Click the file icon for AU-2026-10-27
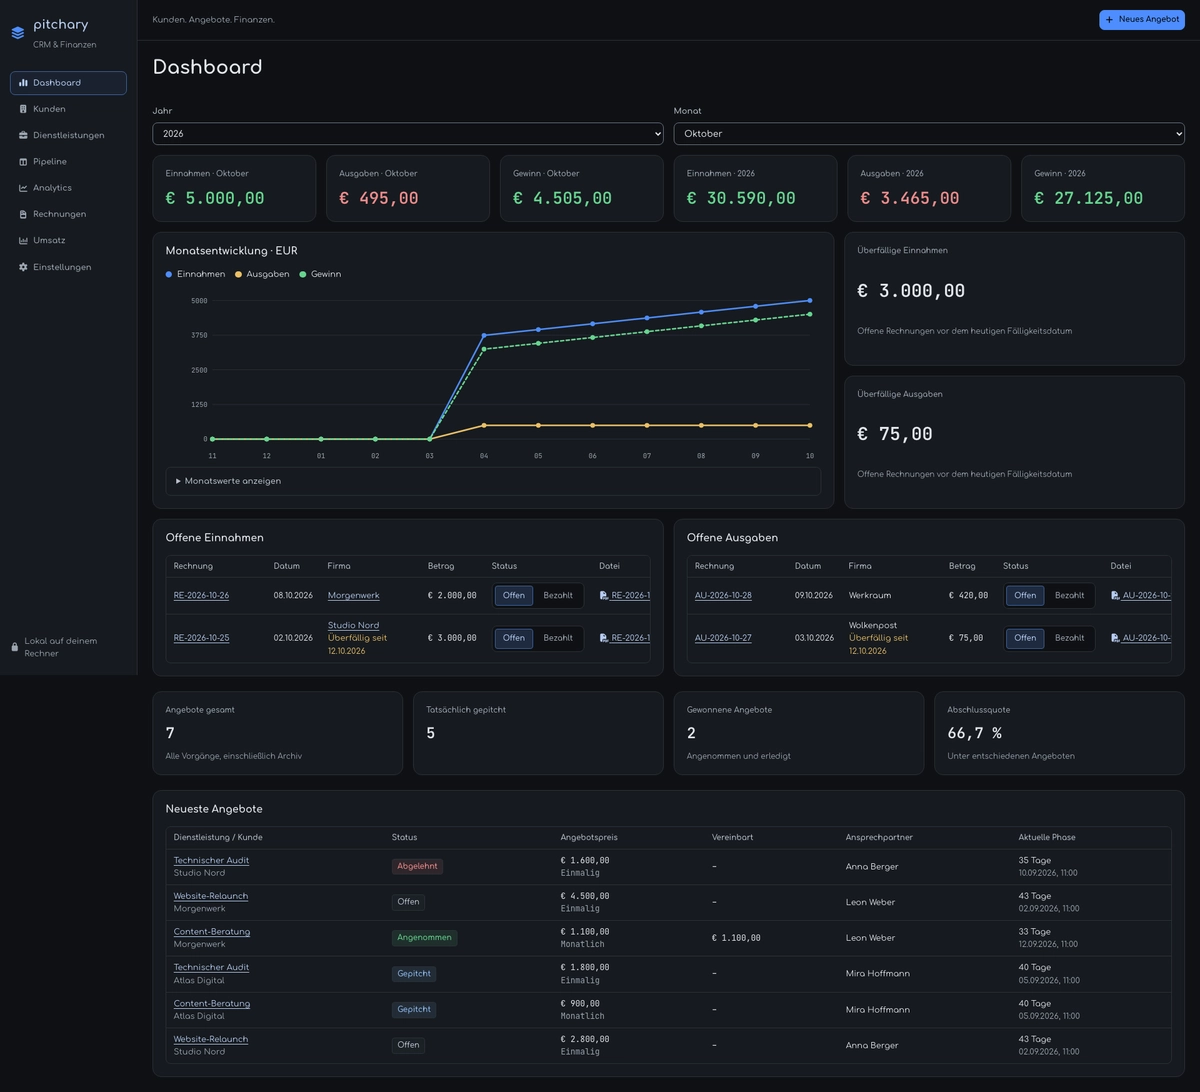This screenshot has height=1092, width=1200. pos(1115,638)
